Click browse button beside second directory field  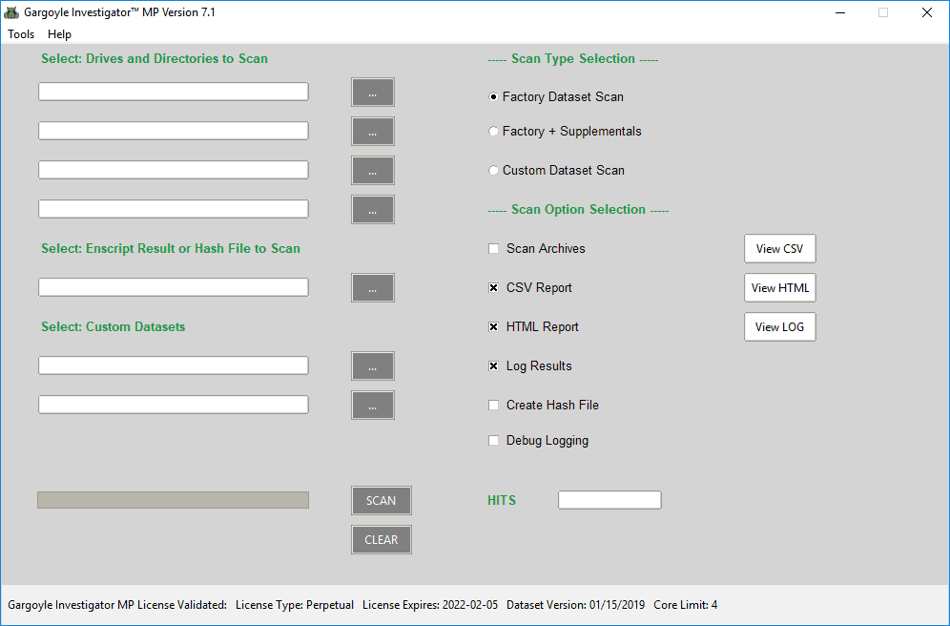pos(373,131)
